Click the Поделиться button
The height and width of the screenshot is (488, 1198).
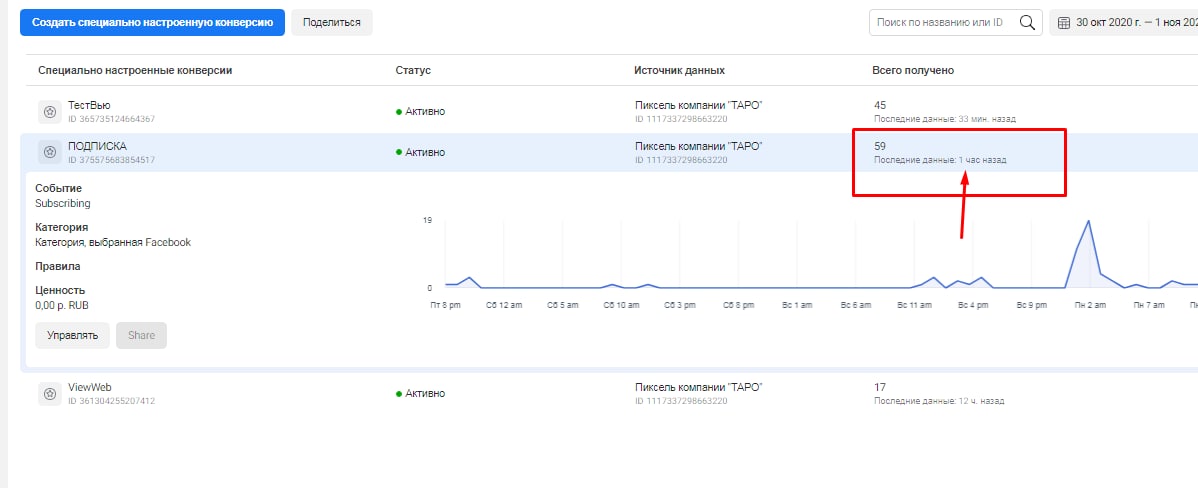click(x=332, y=23)
